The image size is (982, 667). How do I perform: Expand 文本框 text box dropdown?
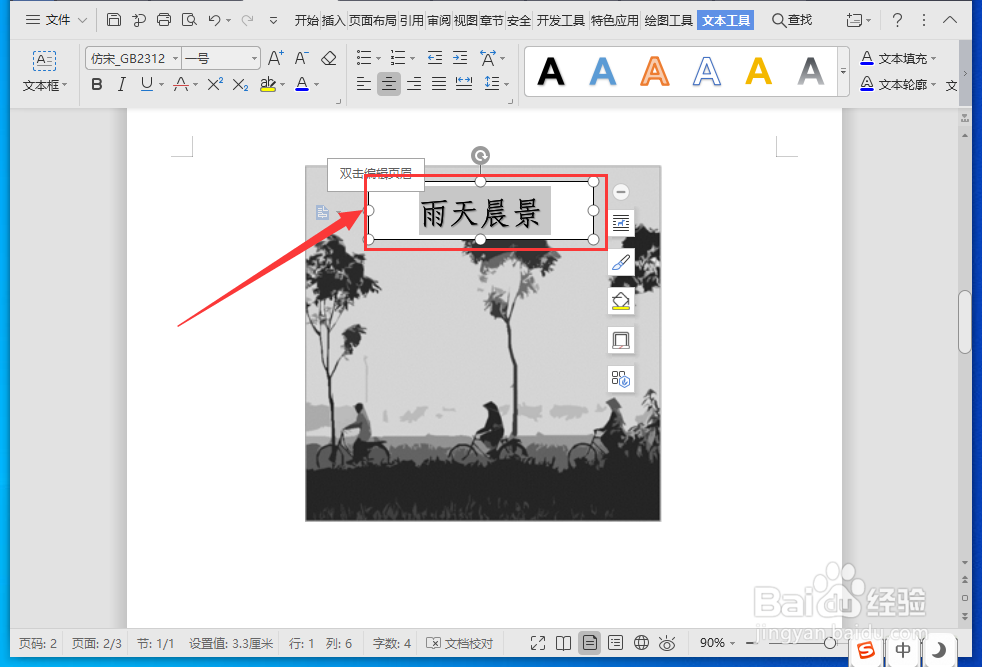coord(45,85)
